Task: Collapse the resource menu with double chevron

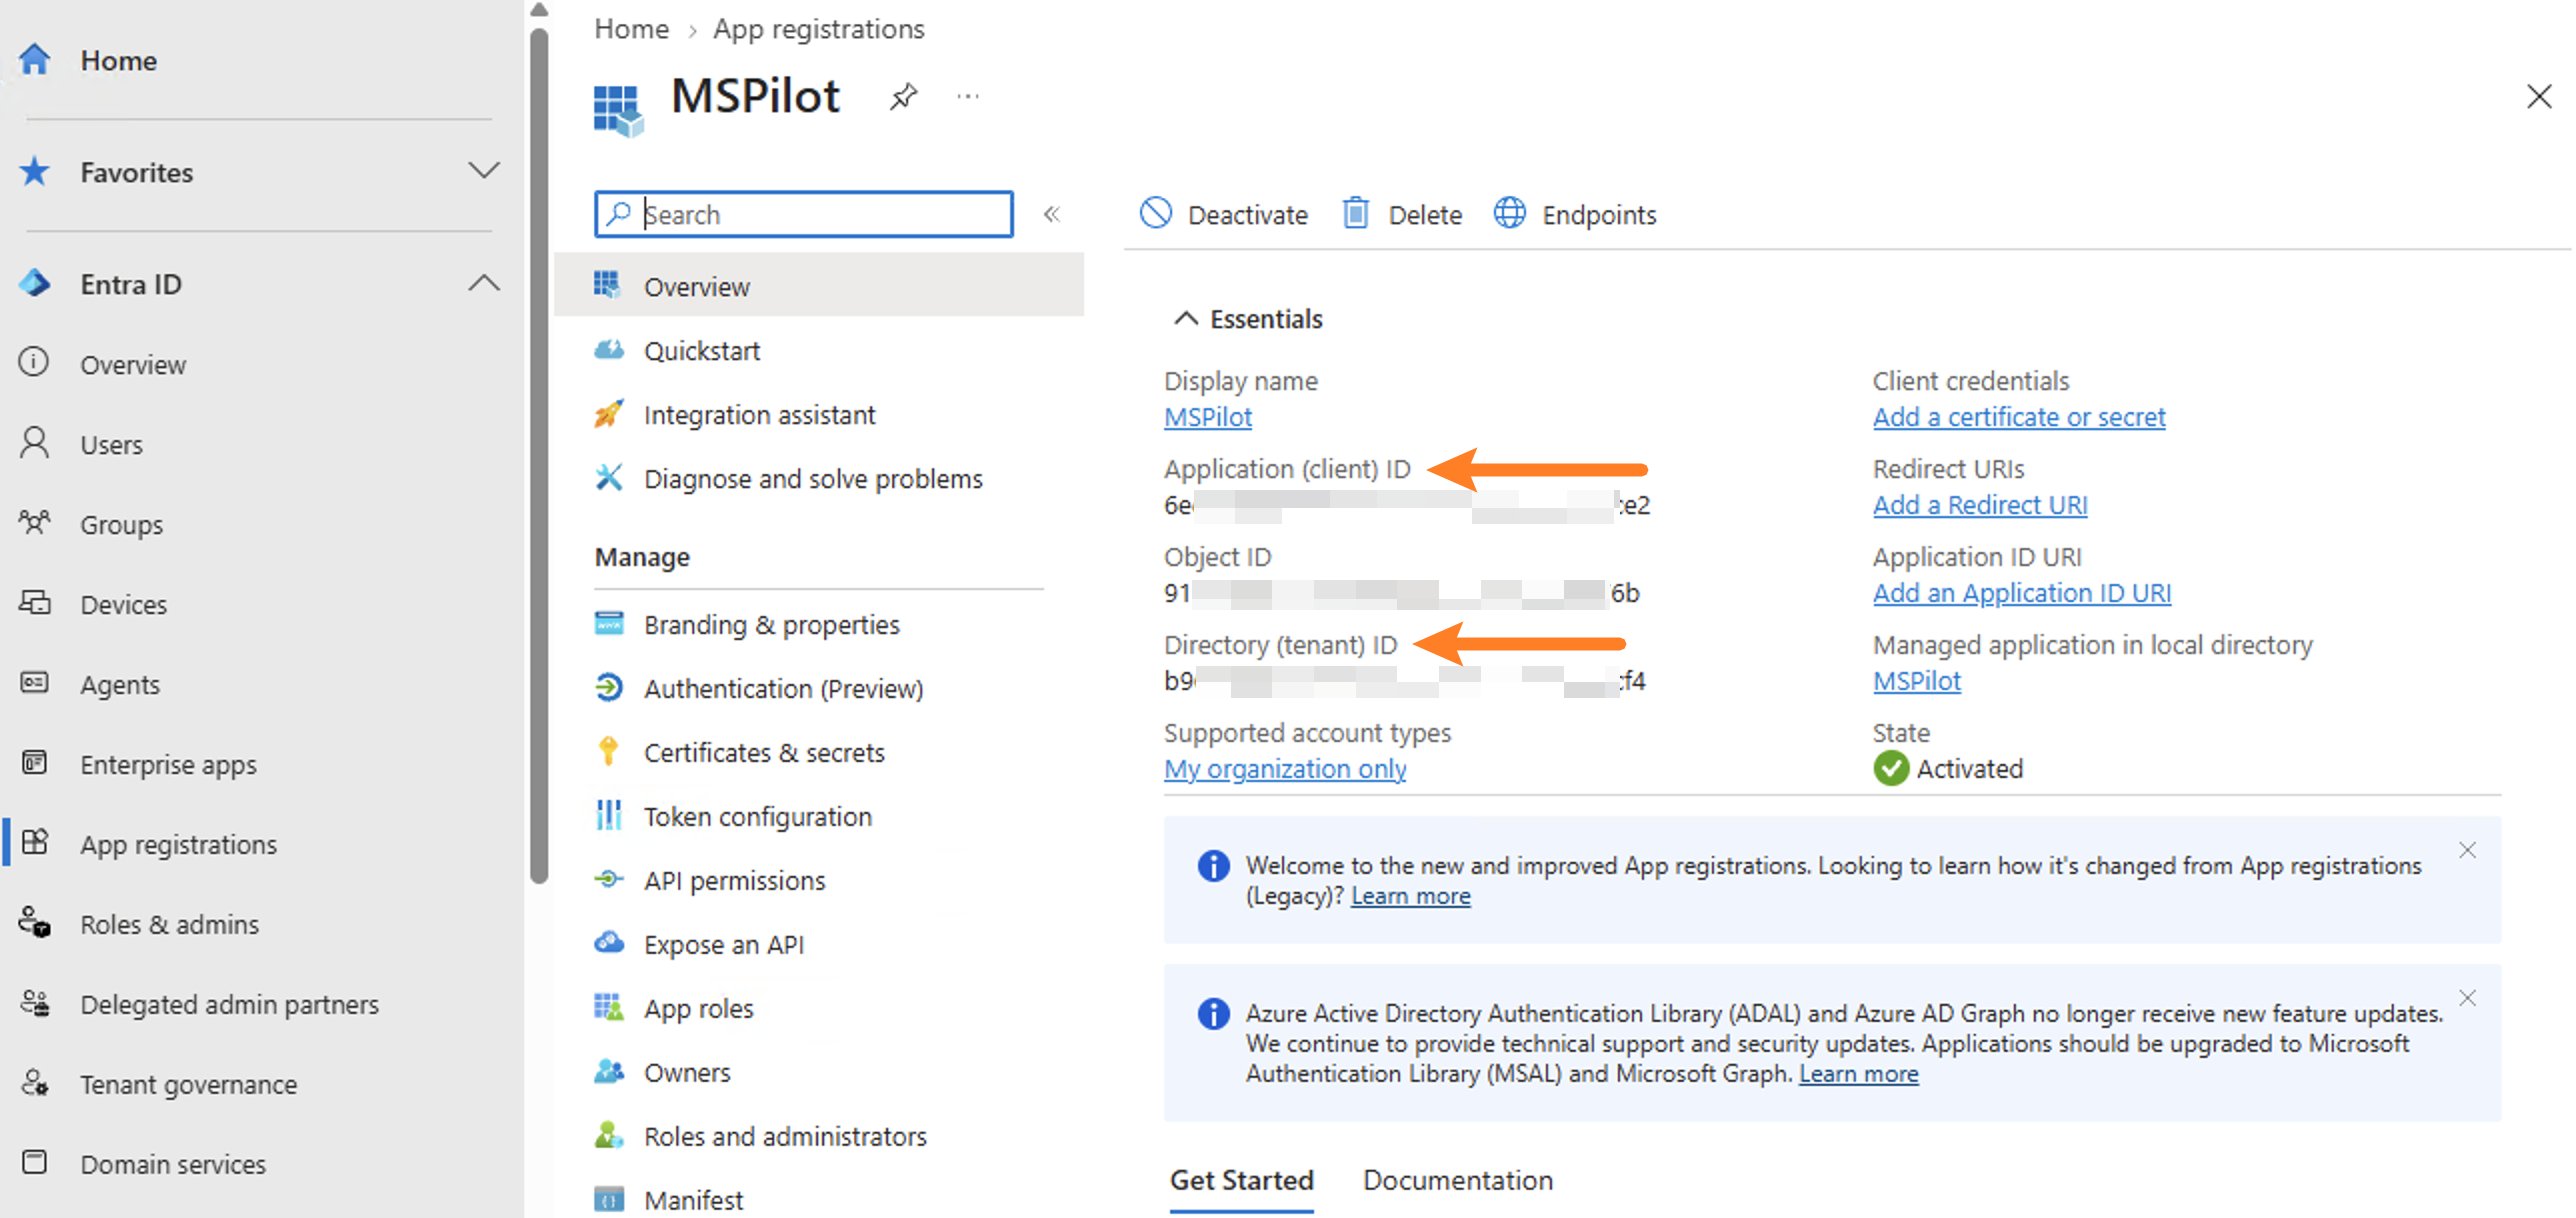Action: click(1052, 214)
